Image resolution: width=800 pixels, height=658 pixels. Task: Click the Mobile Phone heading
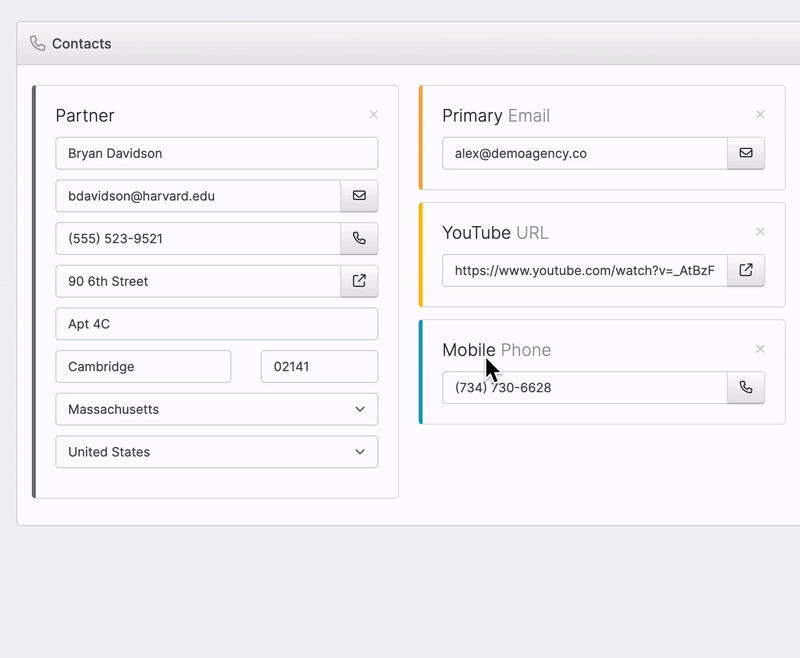tap(496, 350)
